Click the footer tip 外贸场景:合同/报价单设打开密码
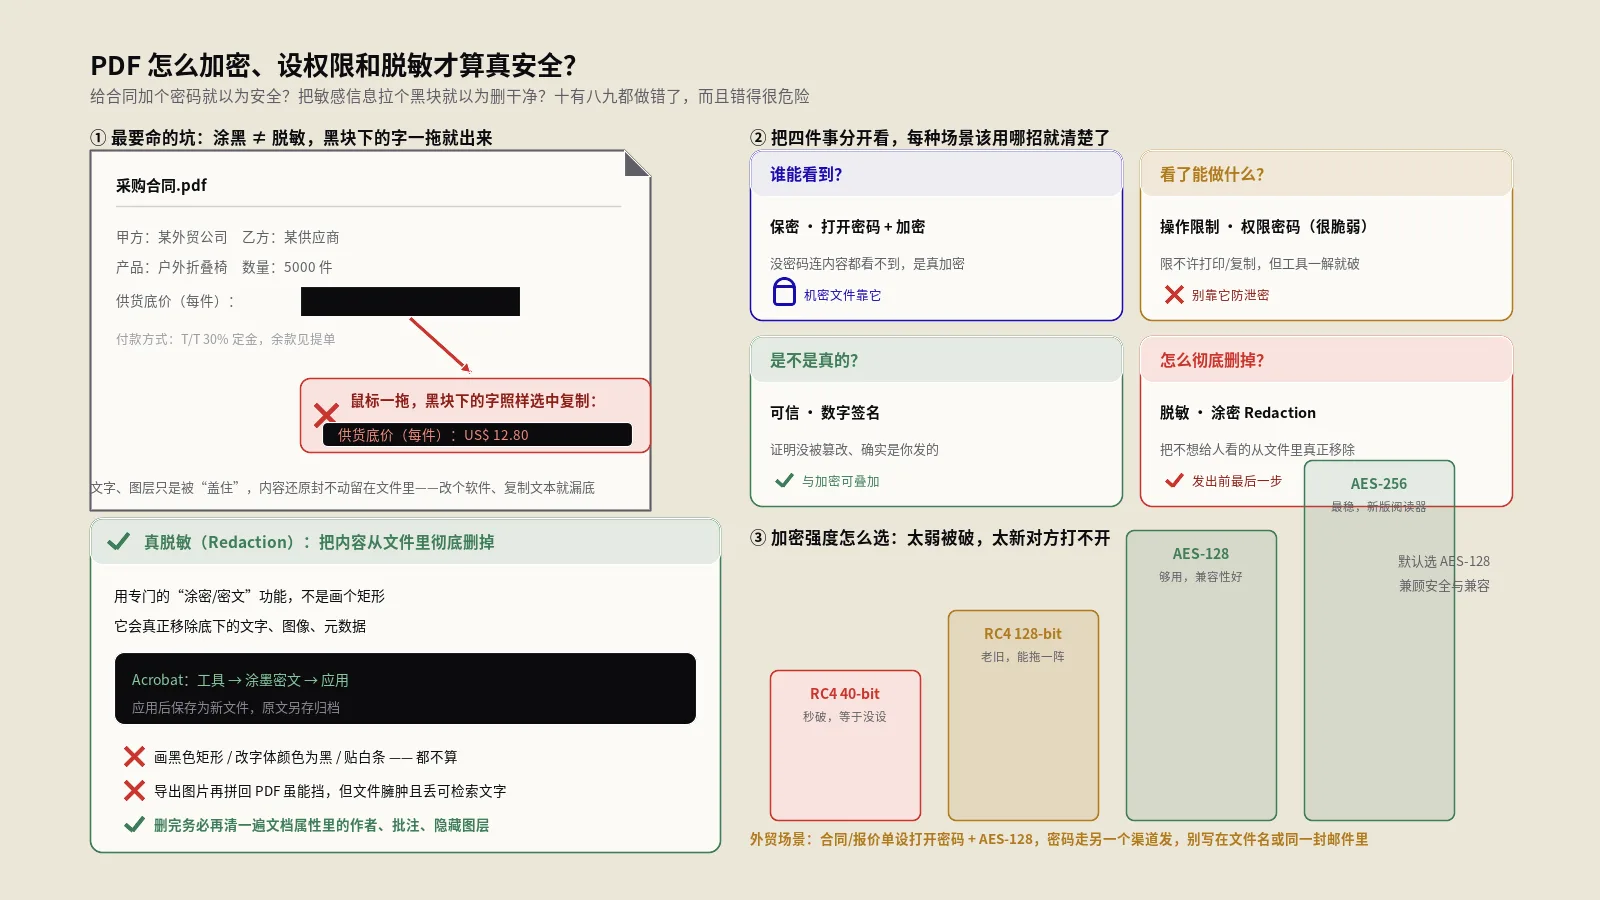Screen dimensions: 1600x900 point(1059,839)
